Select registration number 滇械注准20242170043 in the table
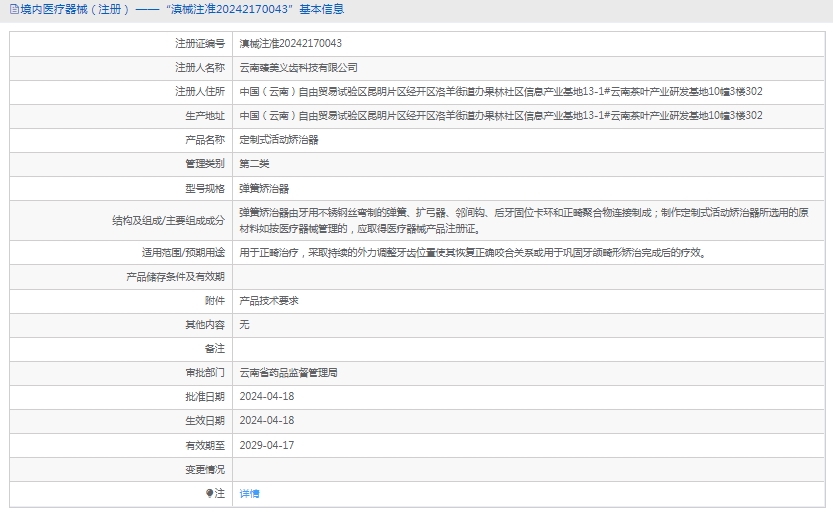The width and height of the screenshot is (833, 515). tap(290, 44)
